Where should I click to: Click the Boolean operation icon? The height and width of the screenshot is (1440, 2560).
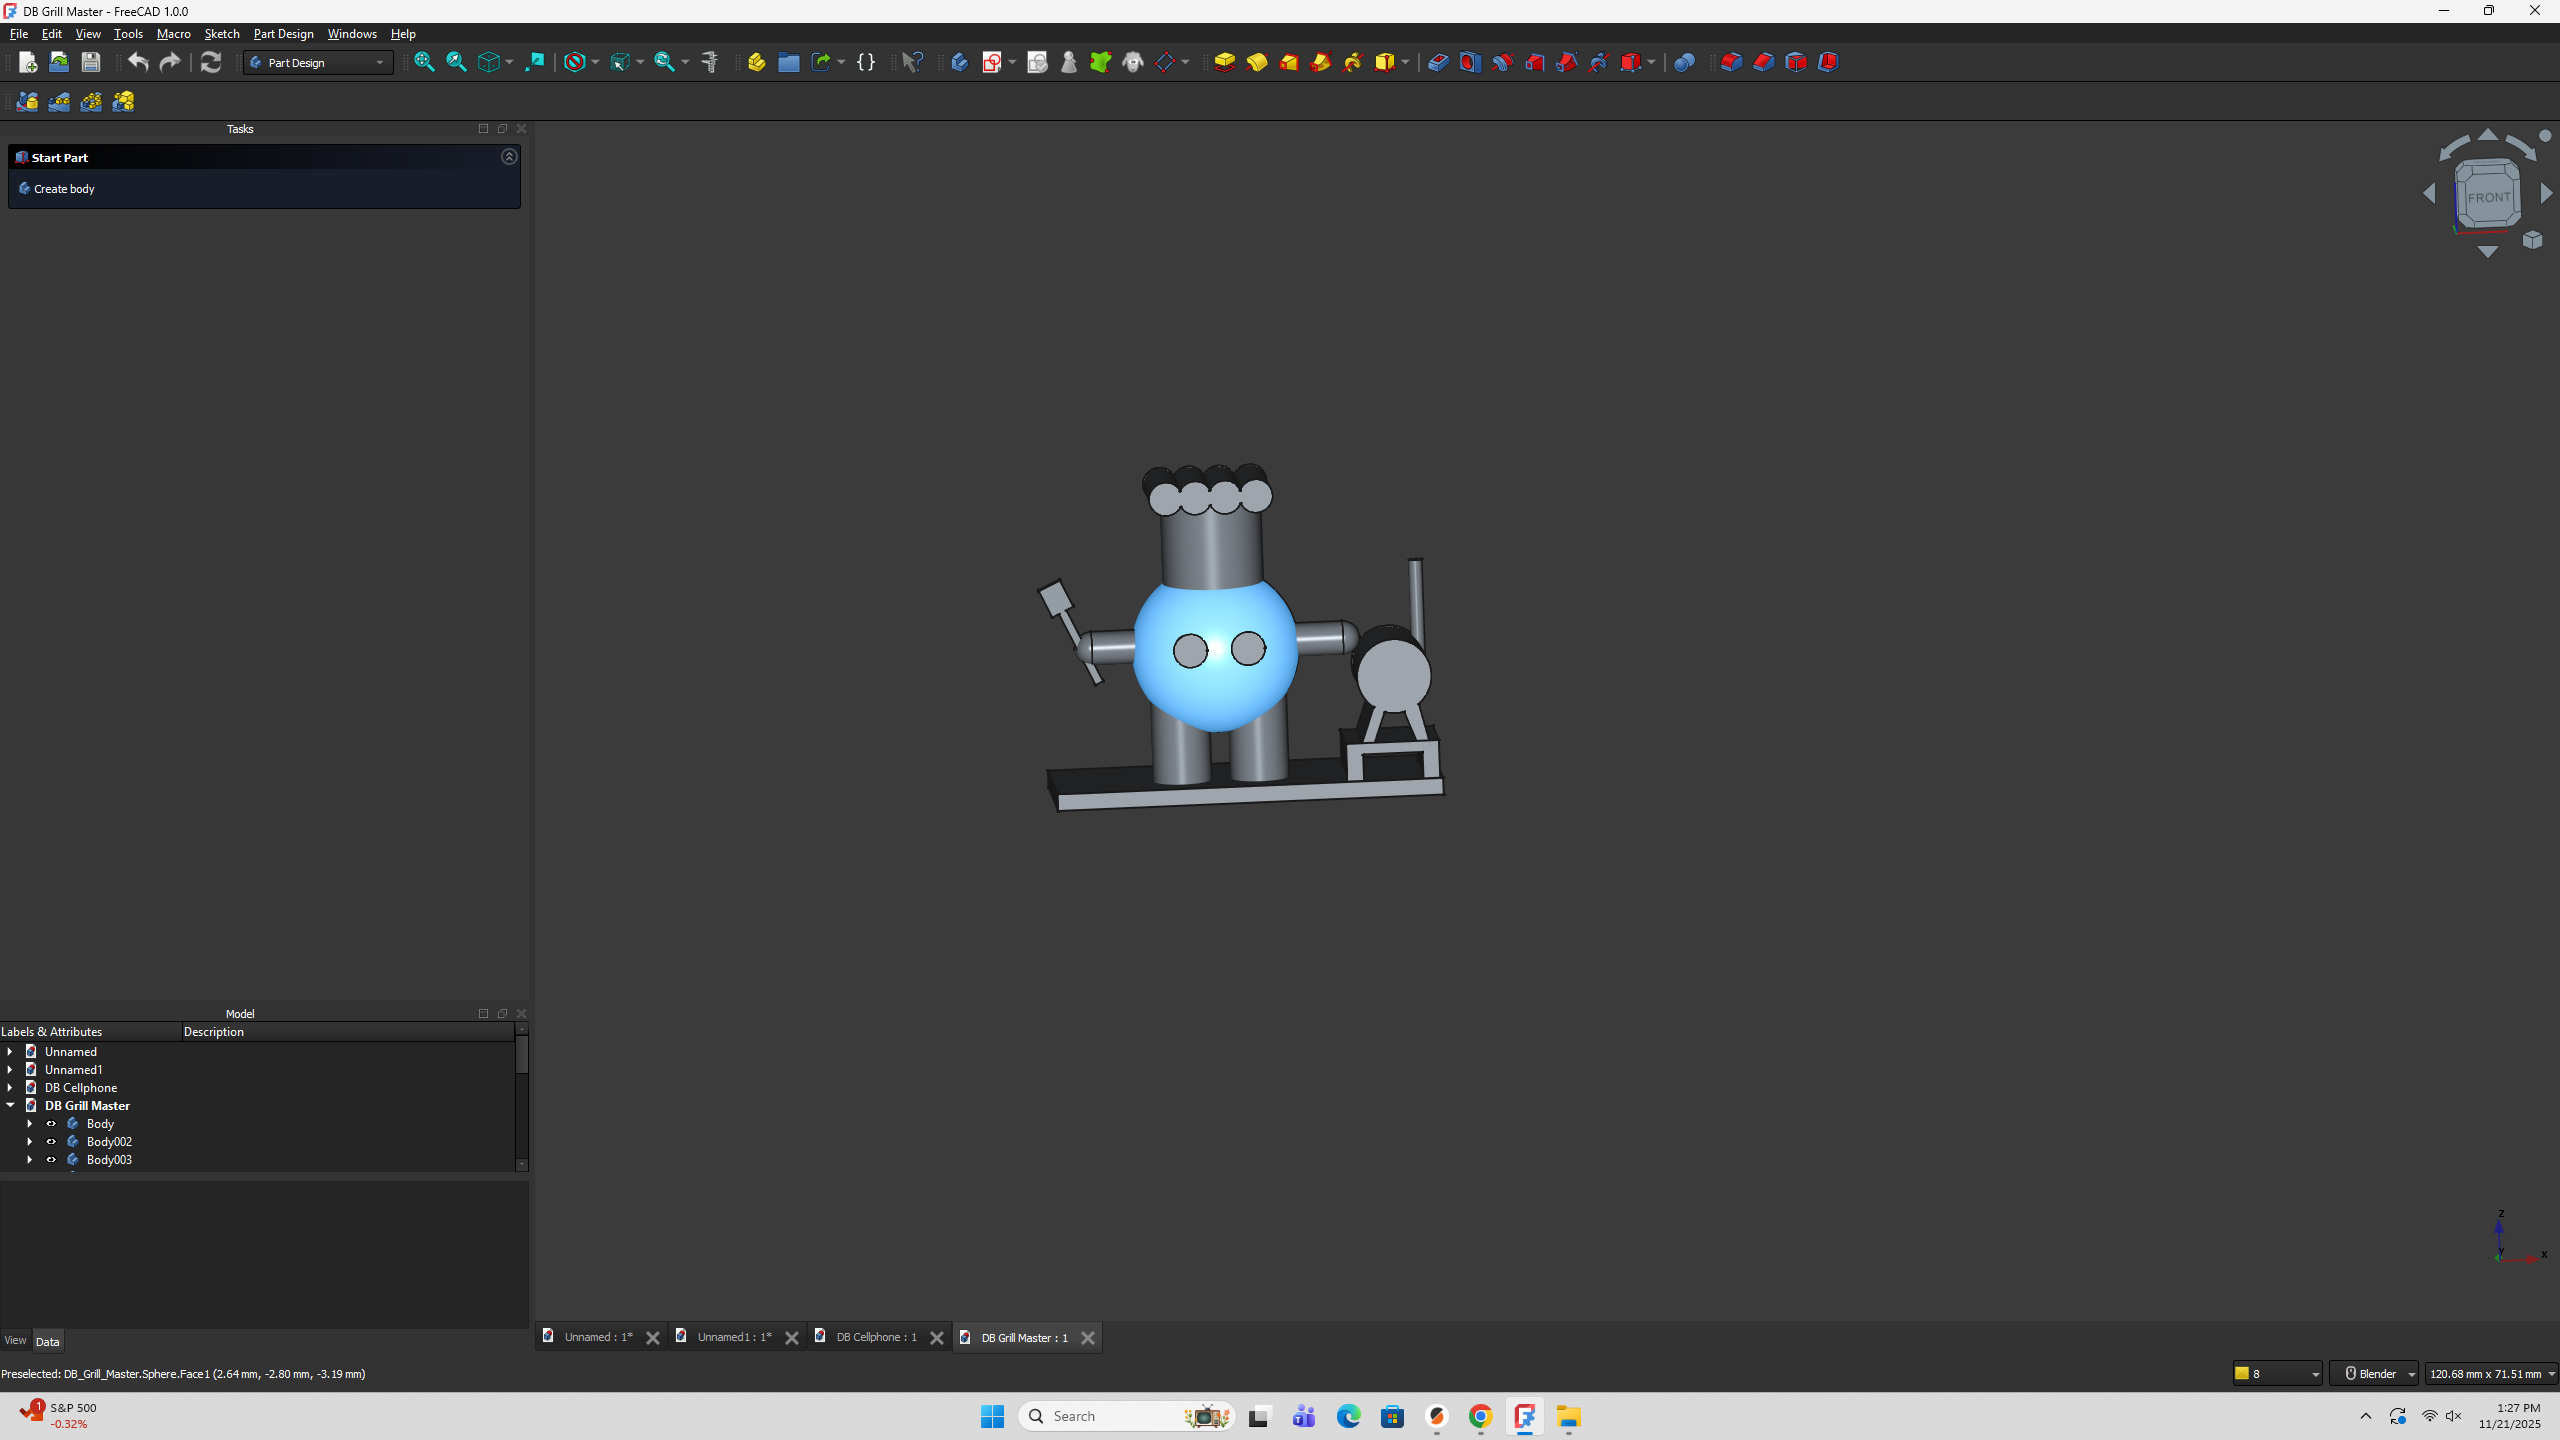click(x=1684, y=62)
